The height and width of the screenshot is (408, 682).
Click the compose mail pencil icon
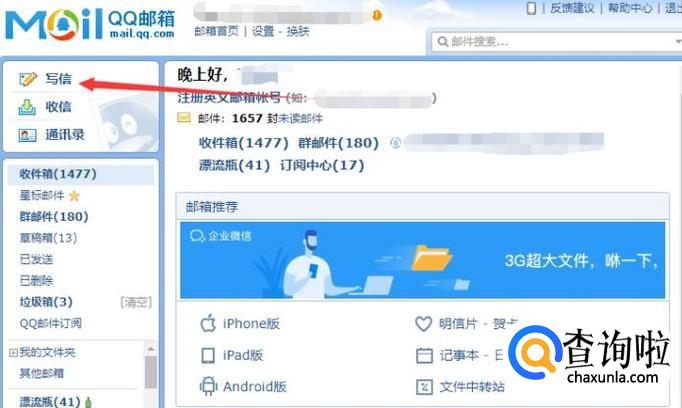[28, 79]
